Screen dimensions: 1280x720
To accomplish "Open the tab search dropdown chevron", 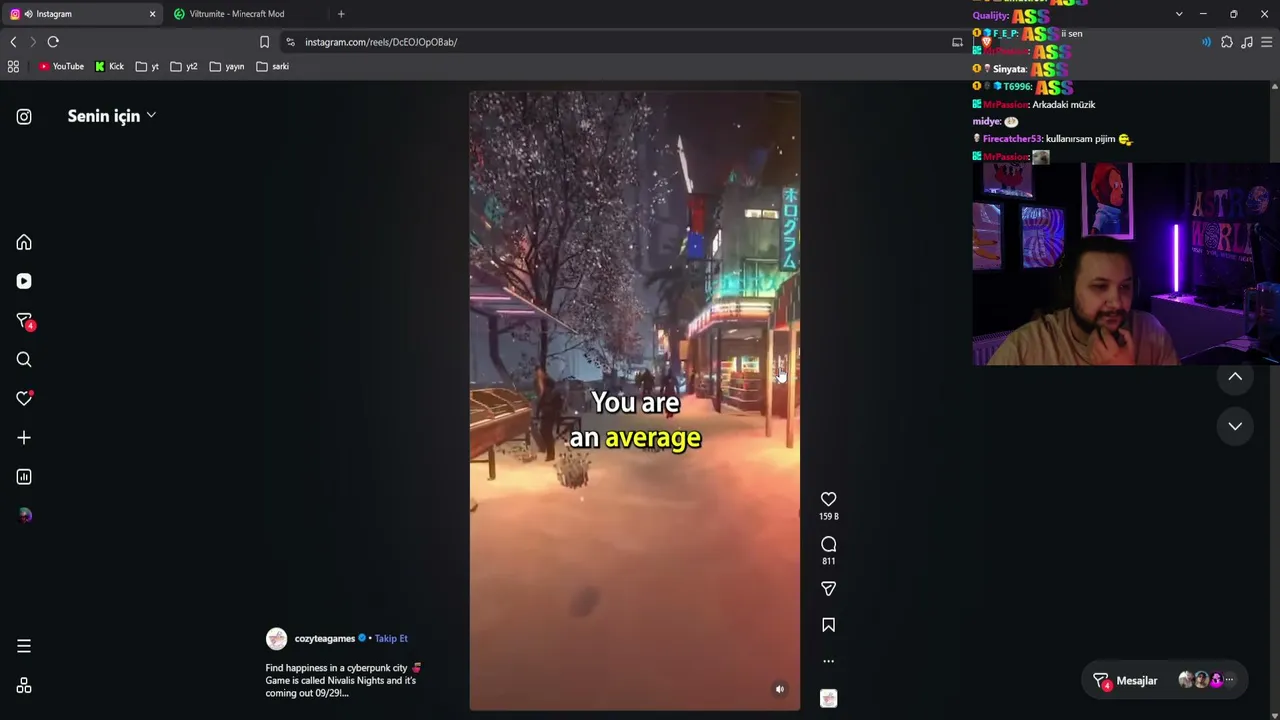I will [x=1179, y=14].
